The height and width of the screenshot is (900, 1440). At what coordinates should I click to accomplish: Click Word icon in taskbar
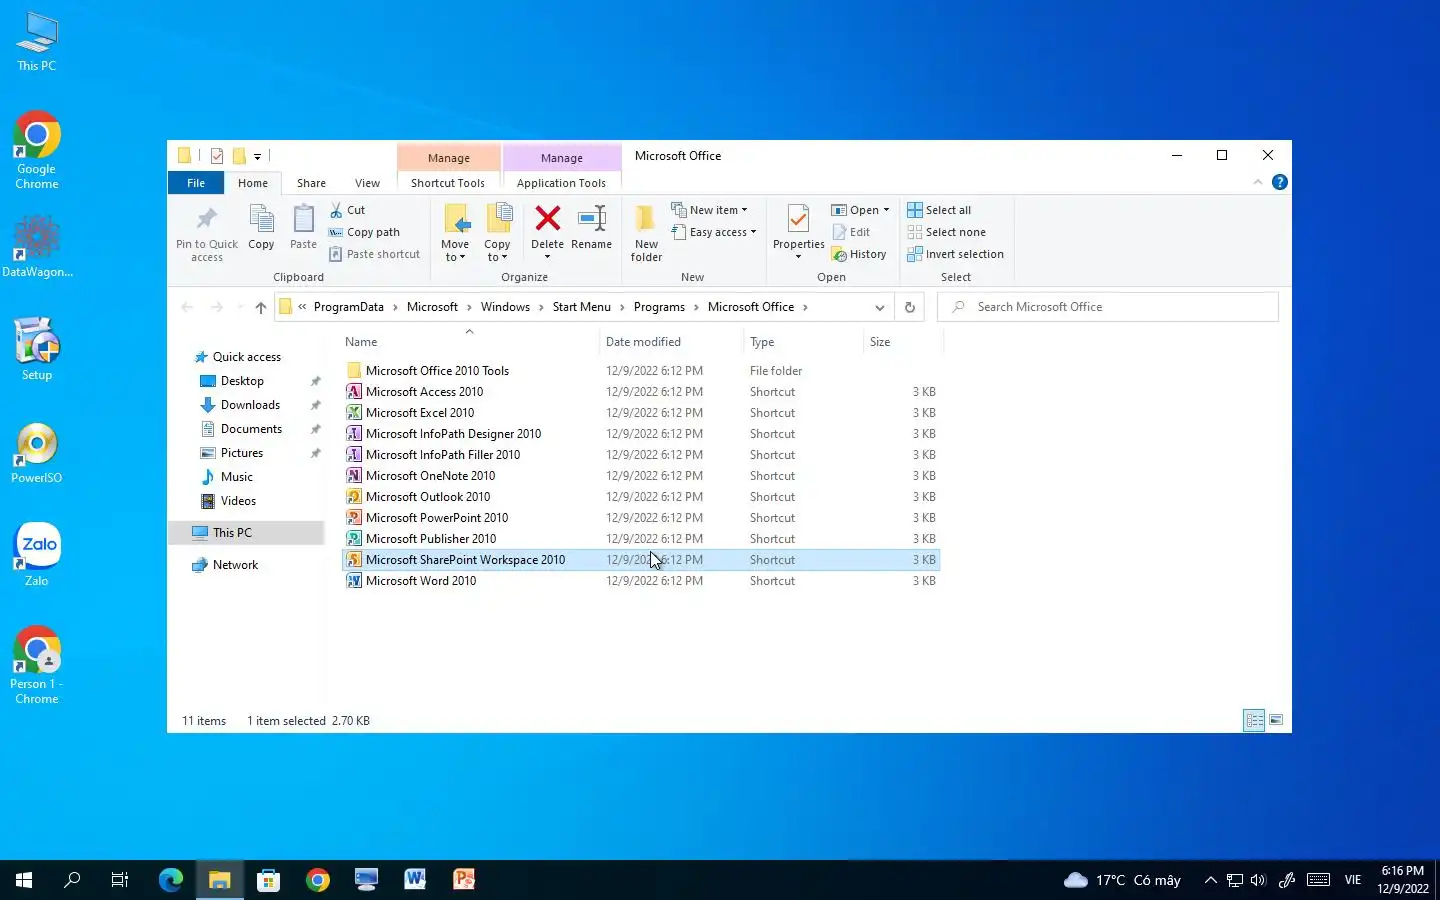coord(415,880)
